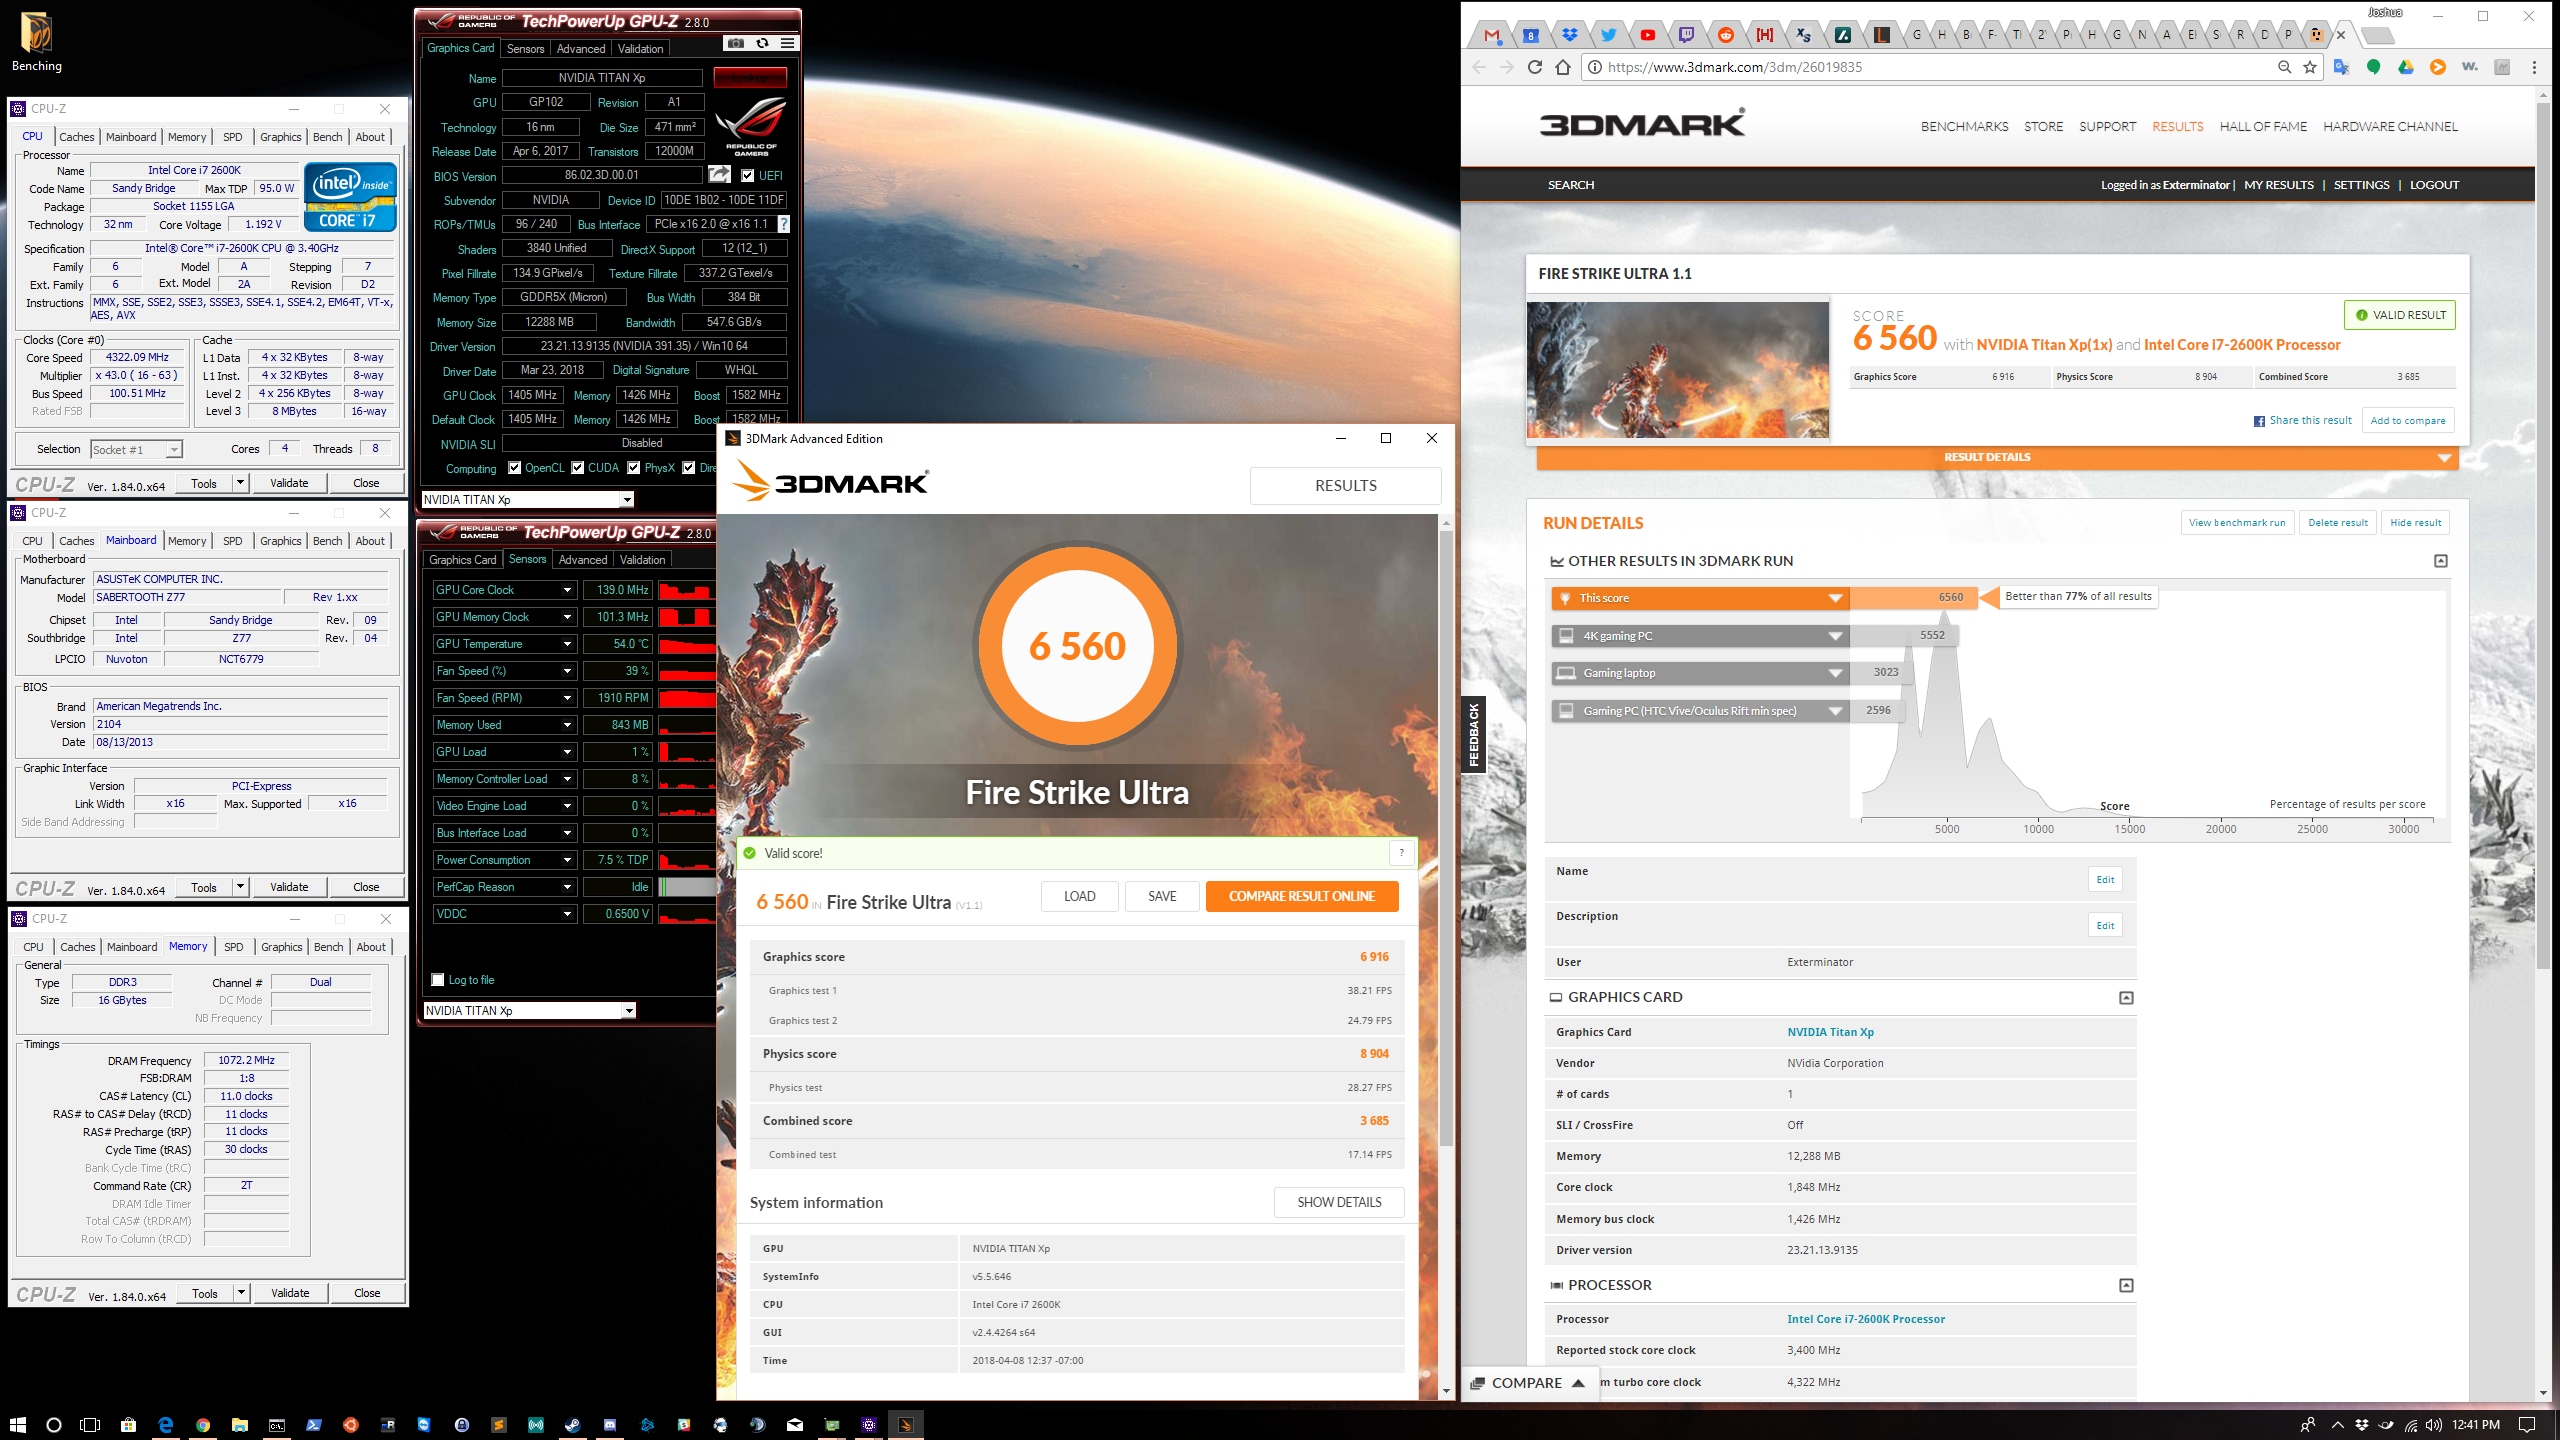Click the GPU-Z refresh icon
The image size is (2560, 1440).
(762, 44)
